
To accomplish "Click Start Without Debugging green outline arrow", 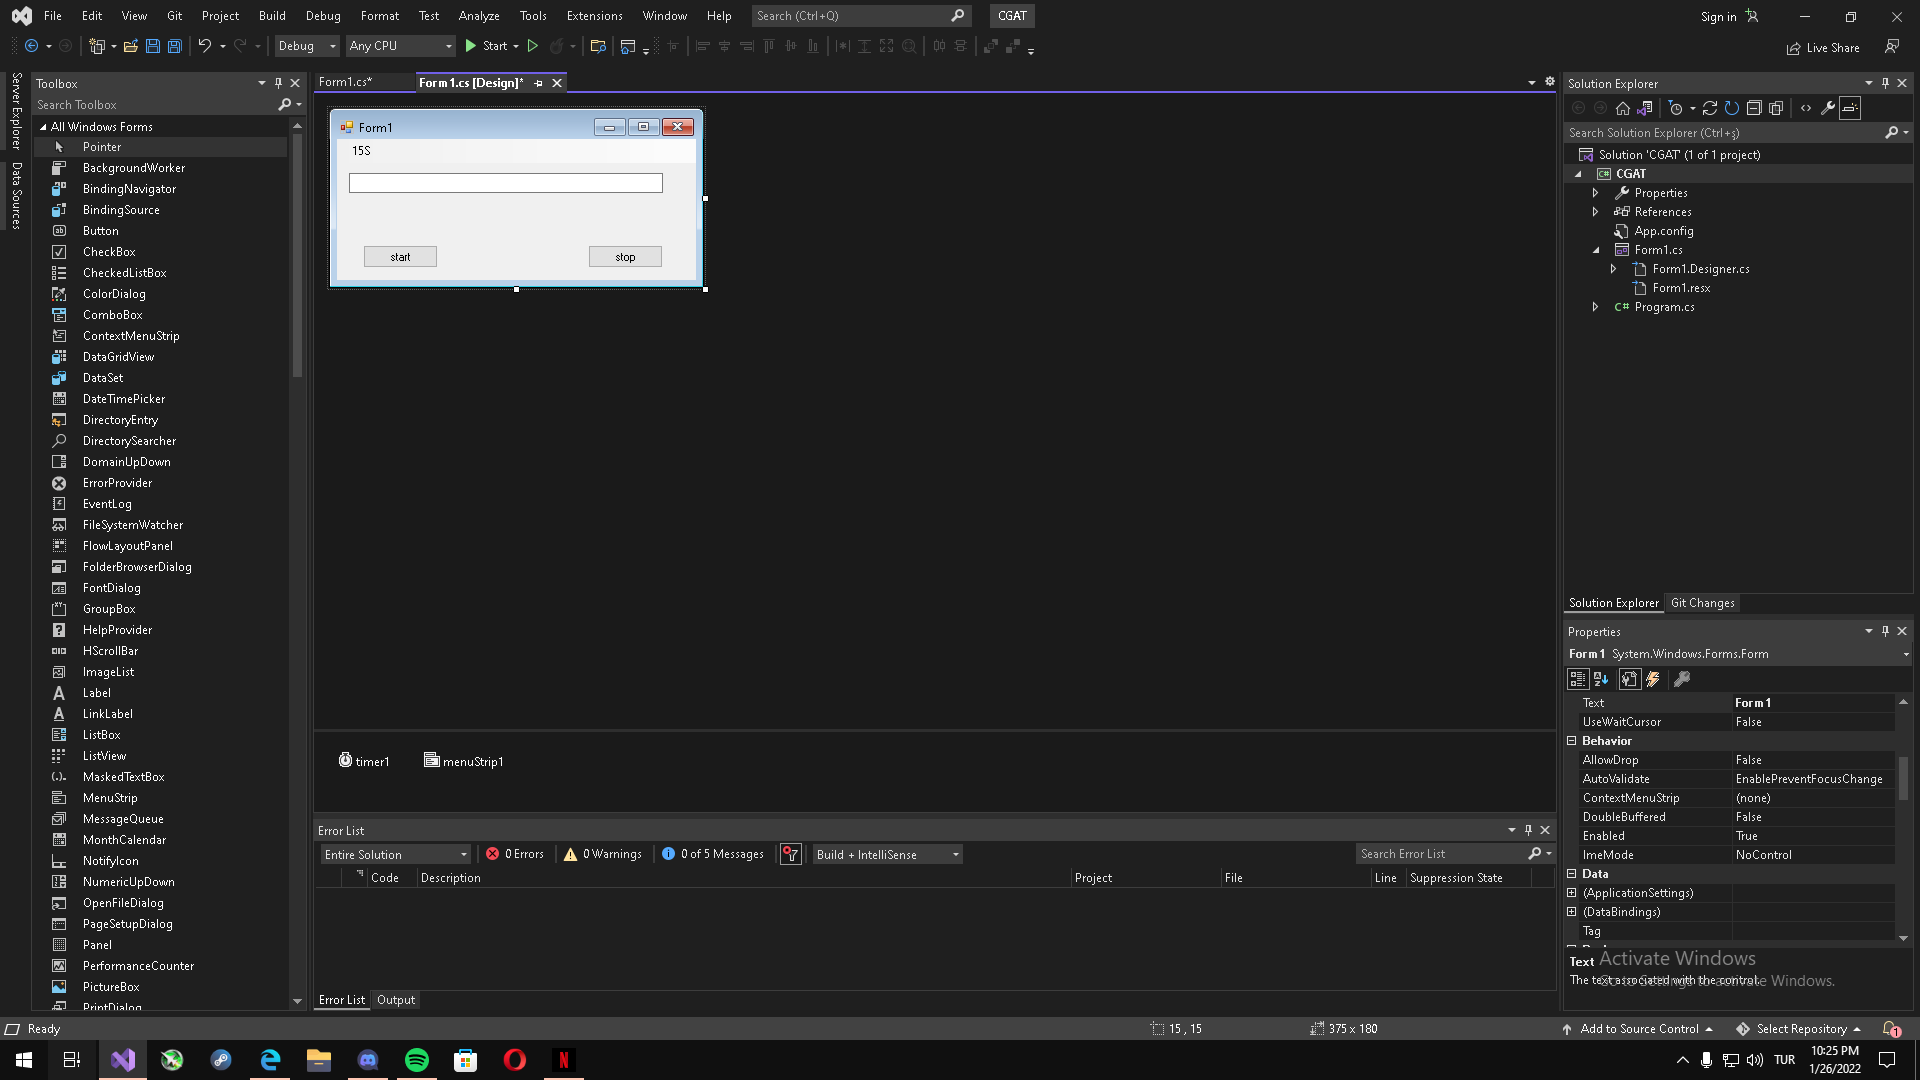I will [x=533, y=46].
